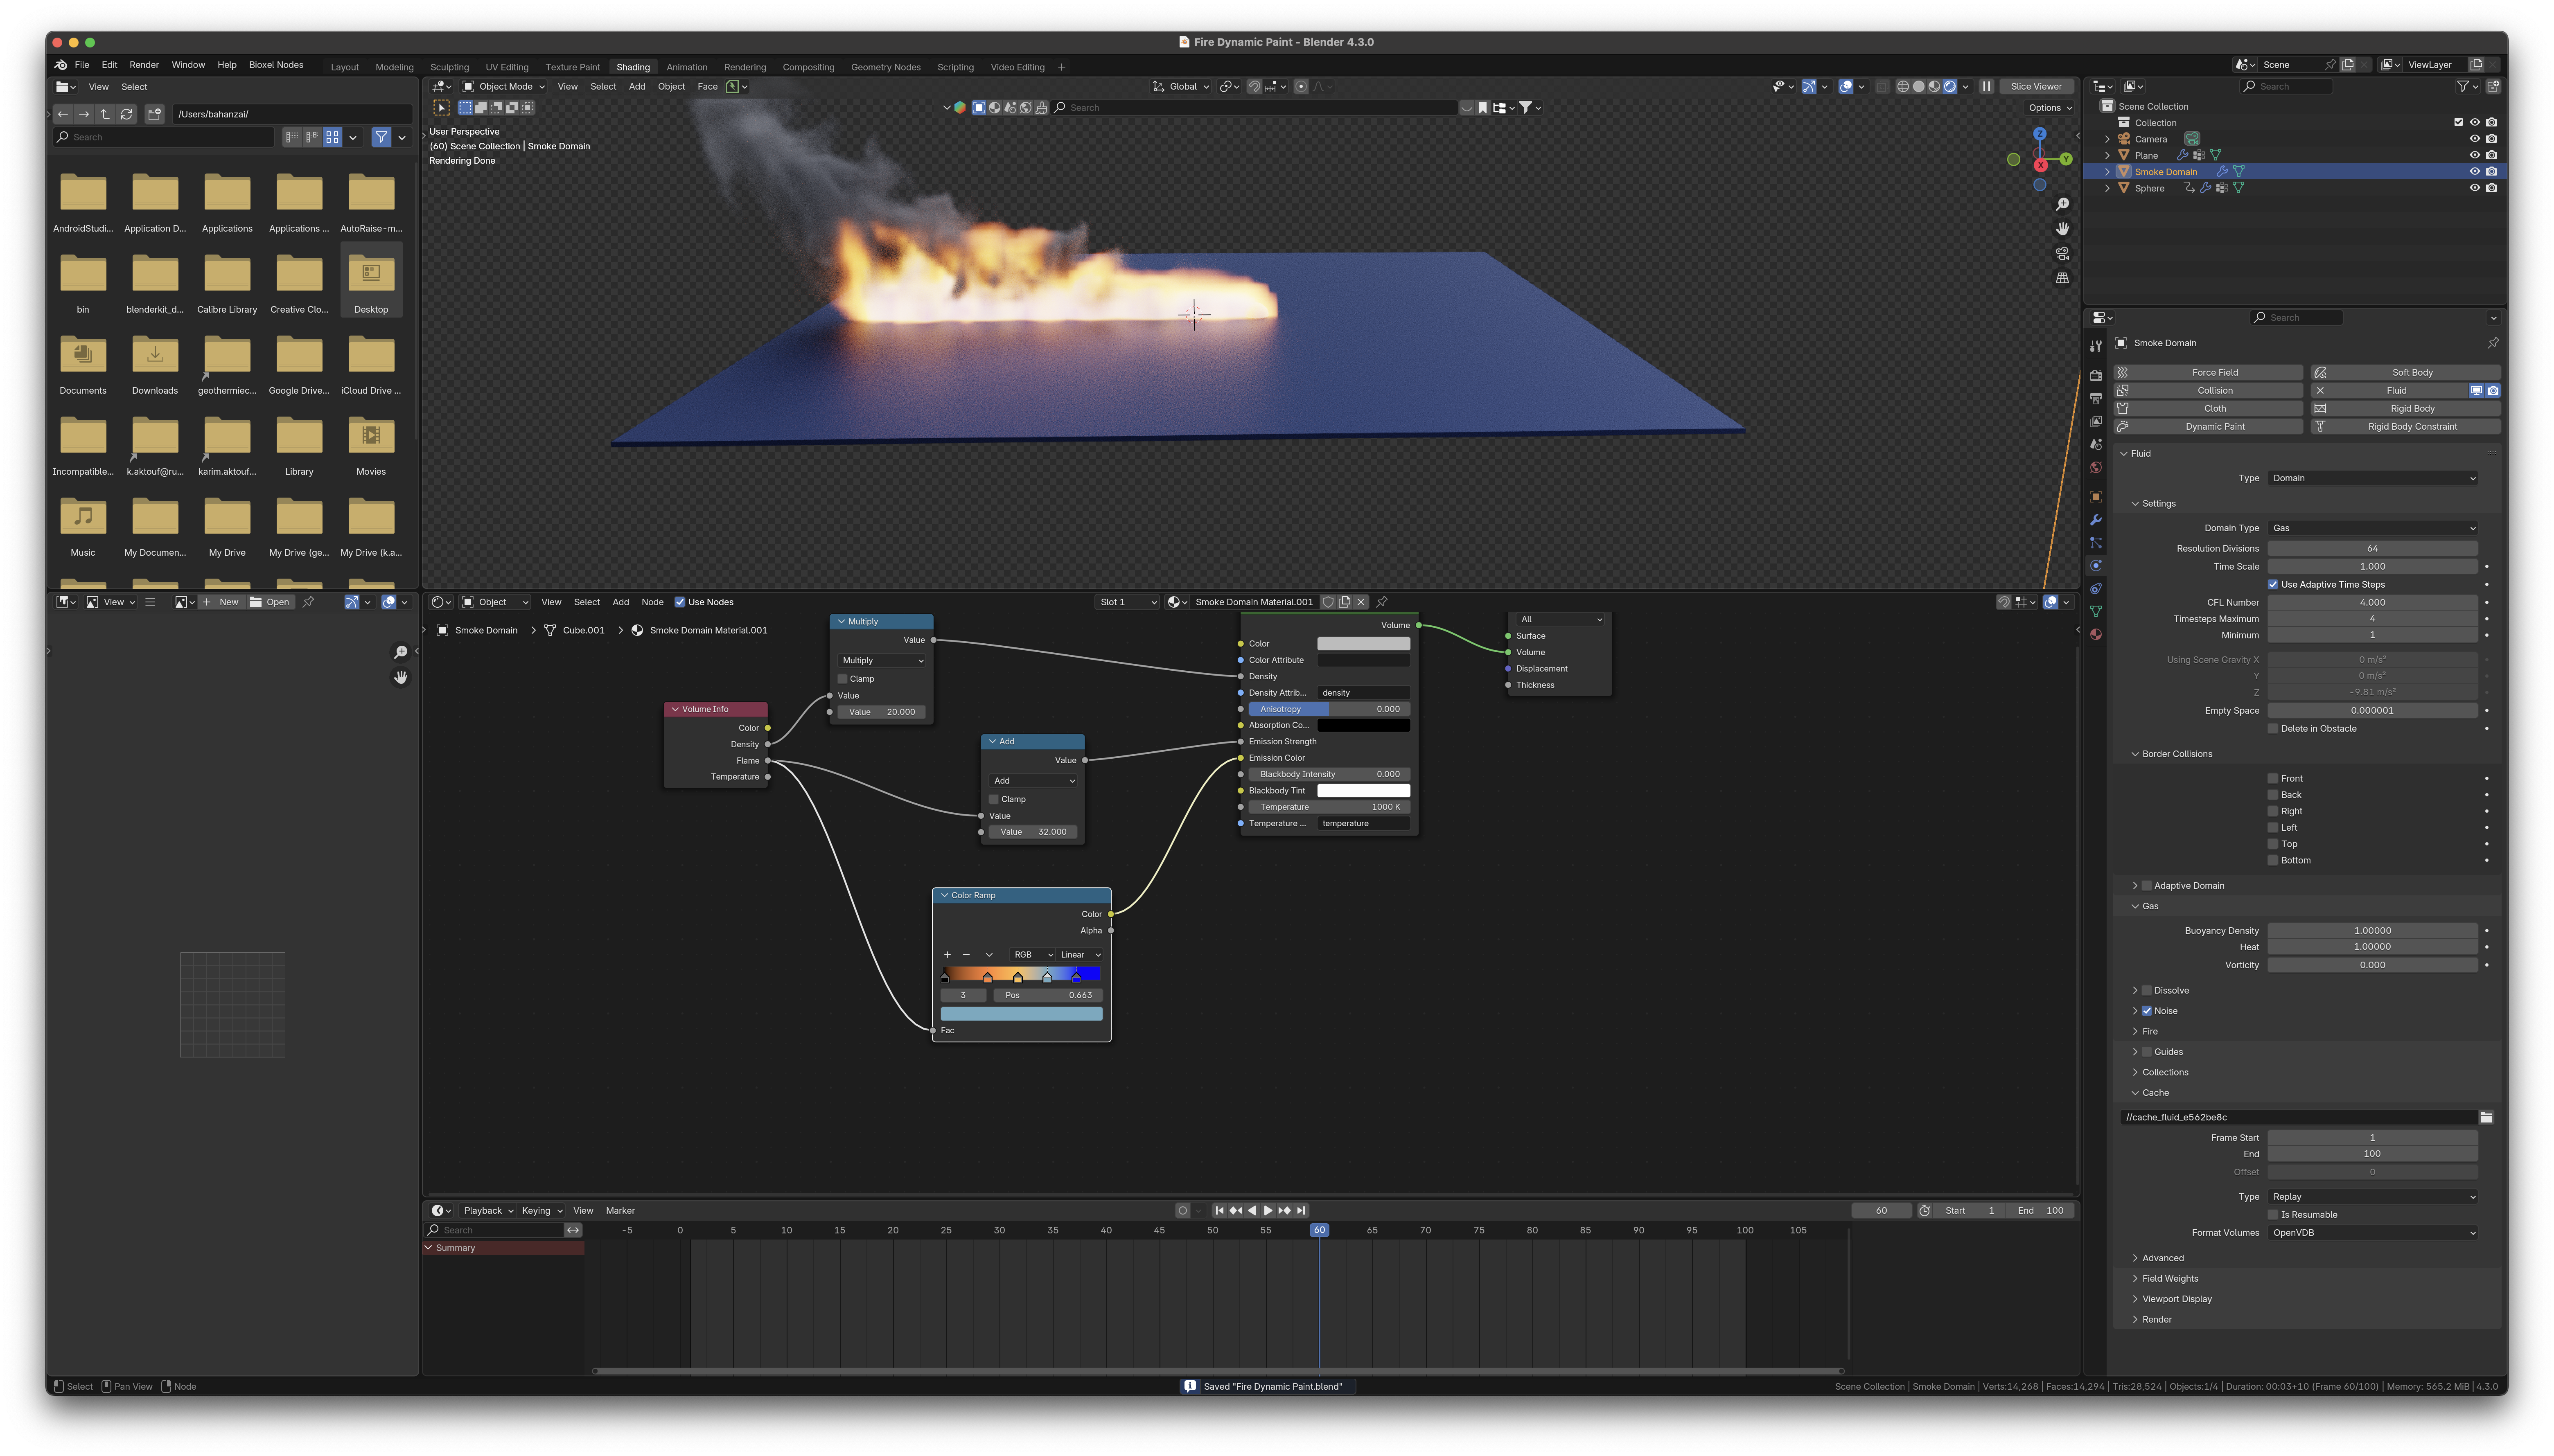Screen dimensions: 2554x1456
Task: Disable Use Adaptive Time Steps
Action: (x=2273, y=585)
